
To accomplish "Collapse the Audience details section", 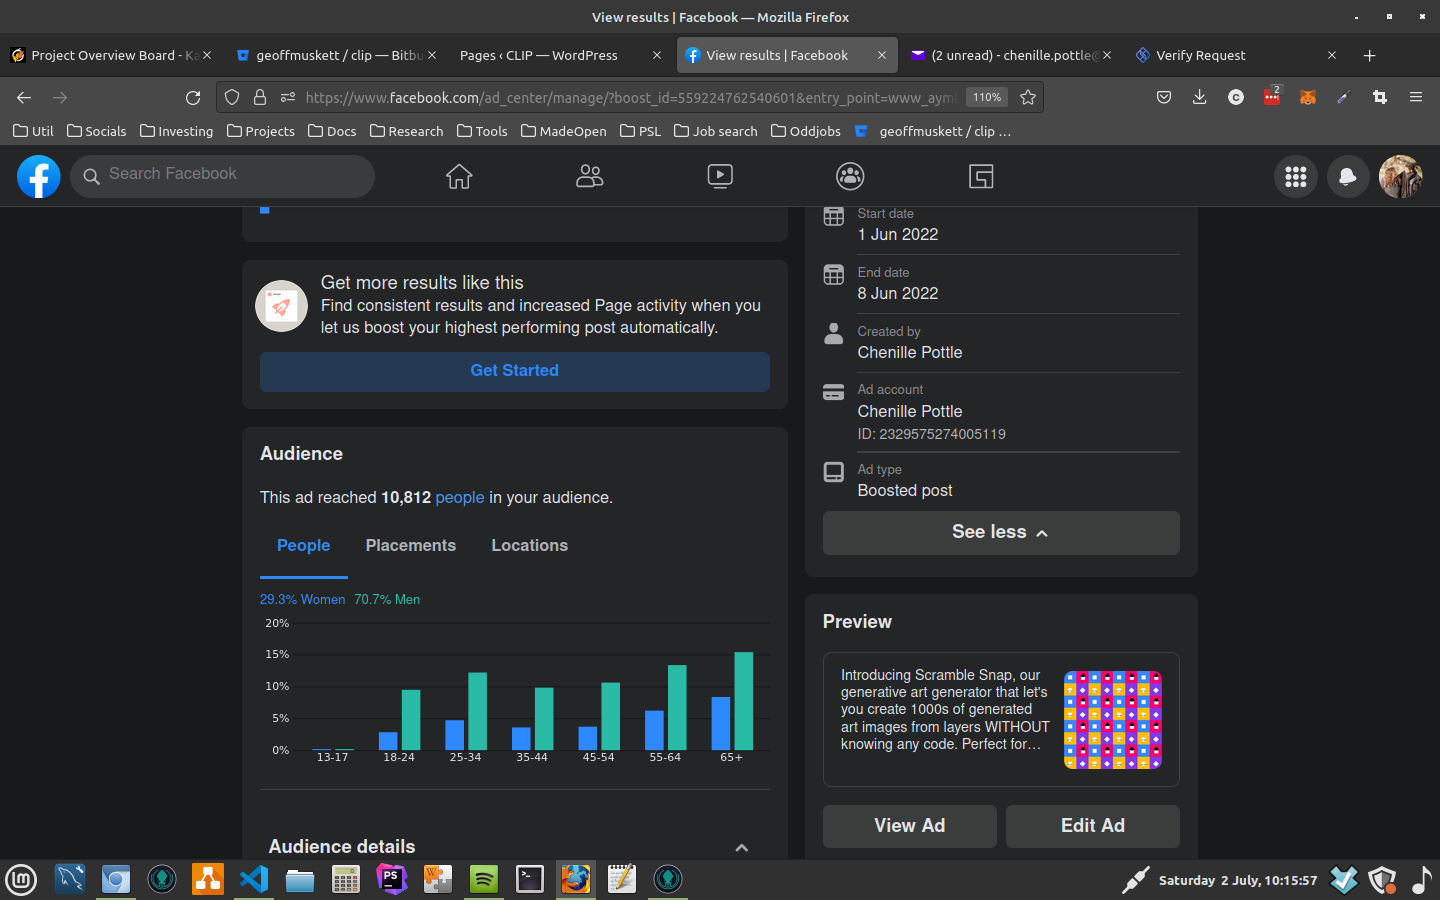I will pyautogui.click(x=742, y=847).
